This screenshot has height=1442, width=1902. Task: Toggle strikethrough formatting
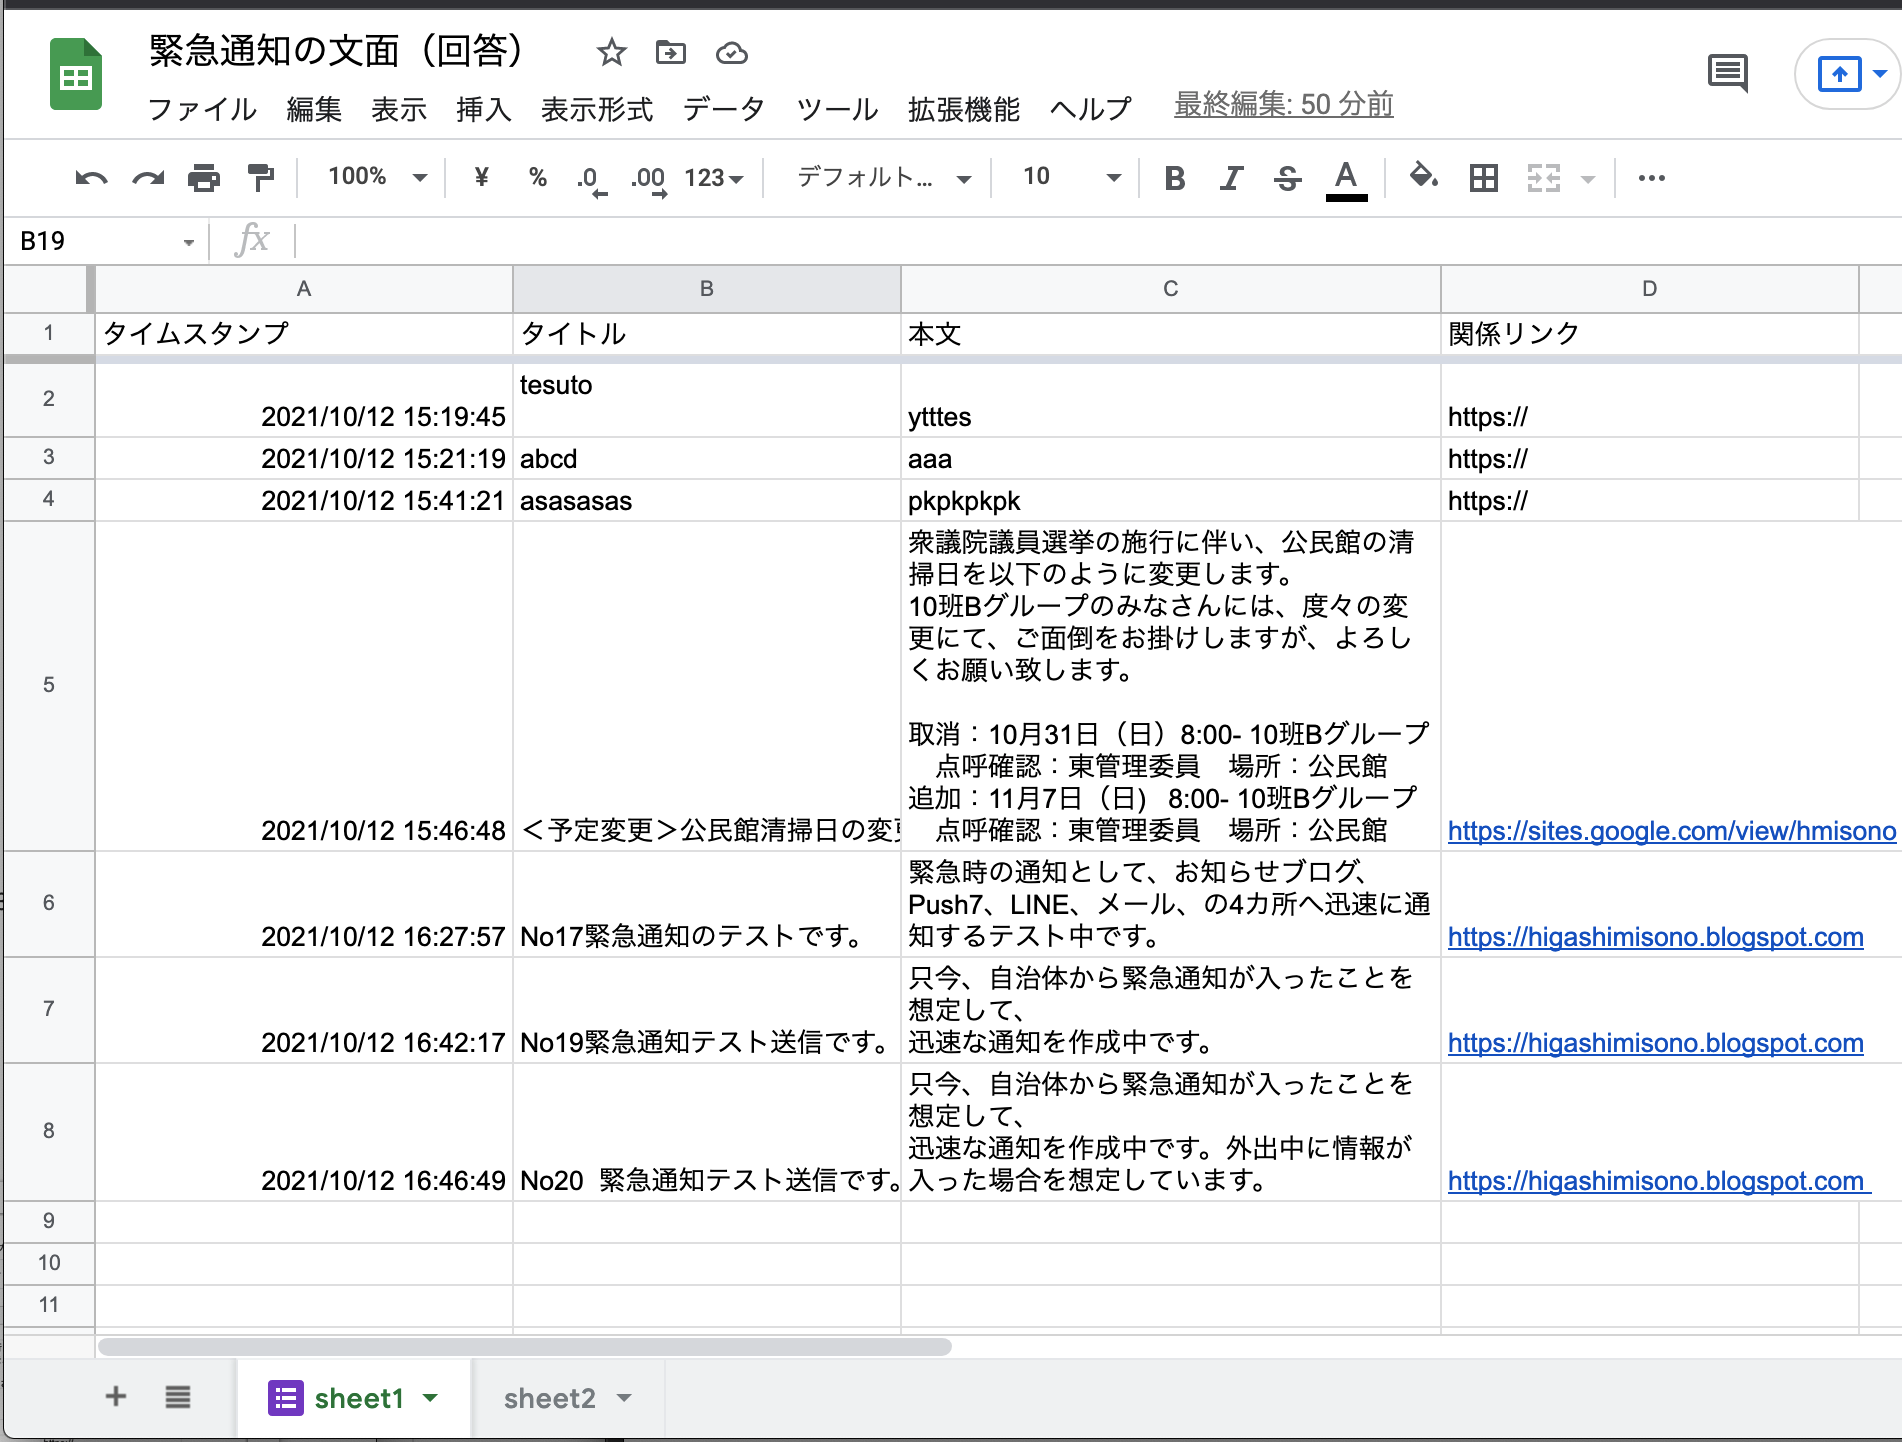click(1287, 178)
